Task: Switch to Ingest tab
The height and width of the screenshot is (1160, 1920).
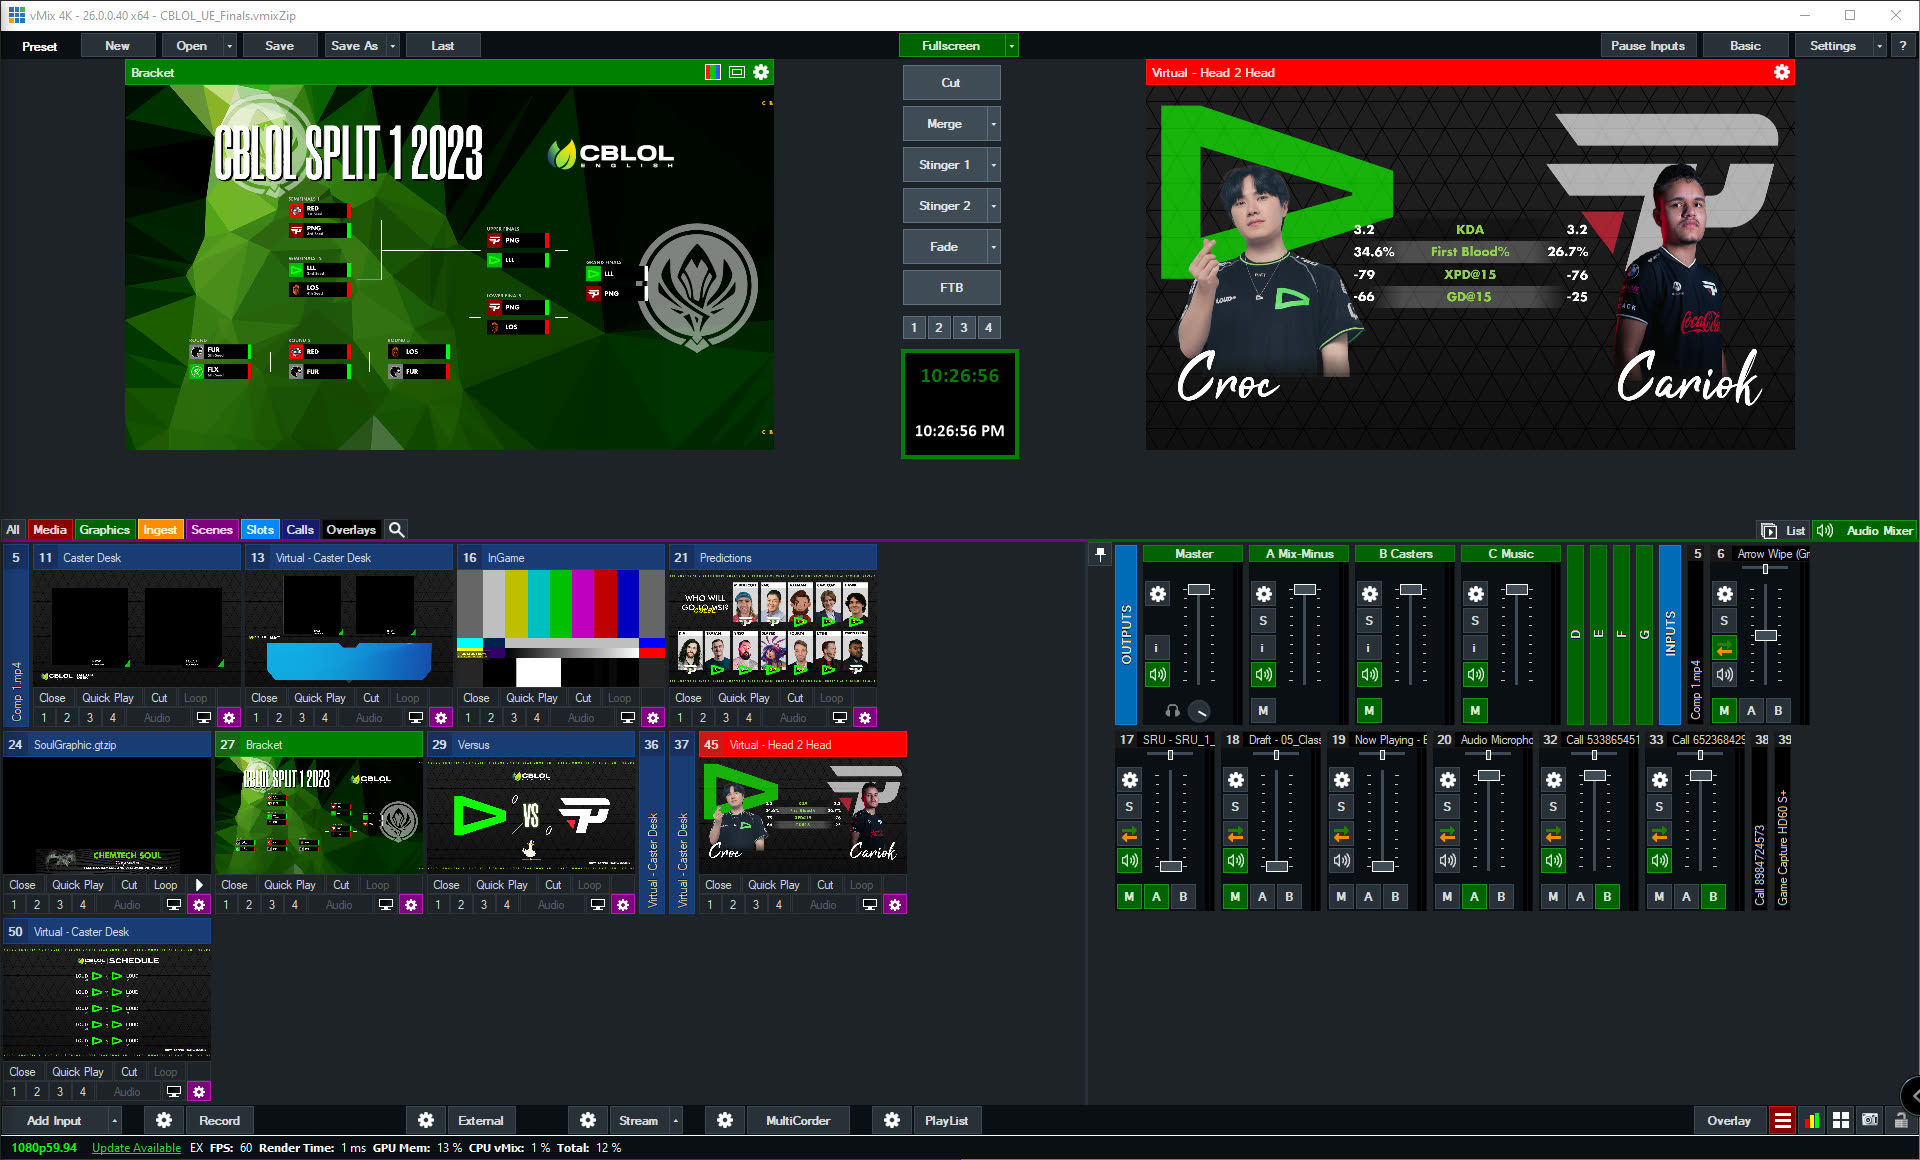Action: click(160, 530)
